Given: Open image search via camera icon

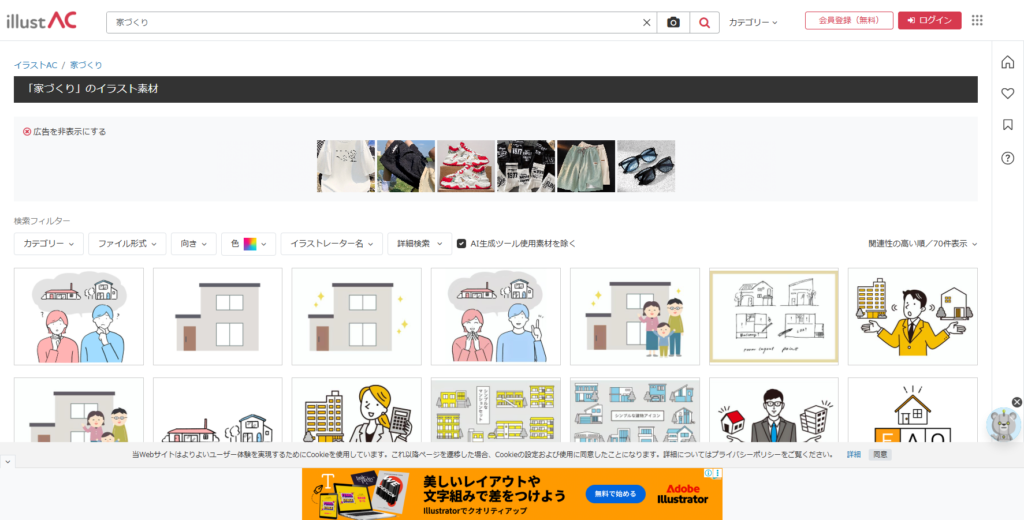Looking at the screenshot, I should pos(673,22).
